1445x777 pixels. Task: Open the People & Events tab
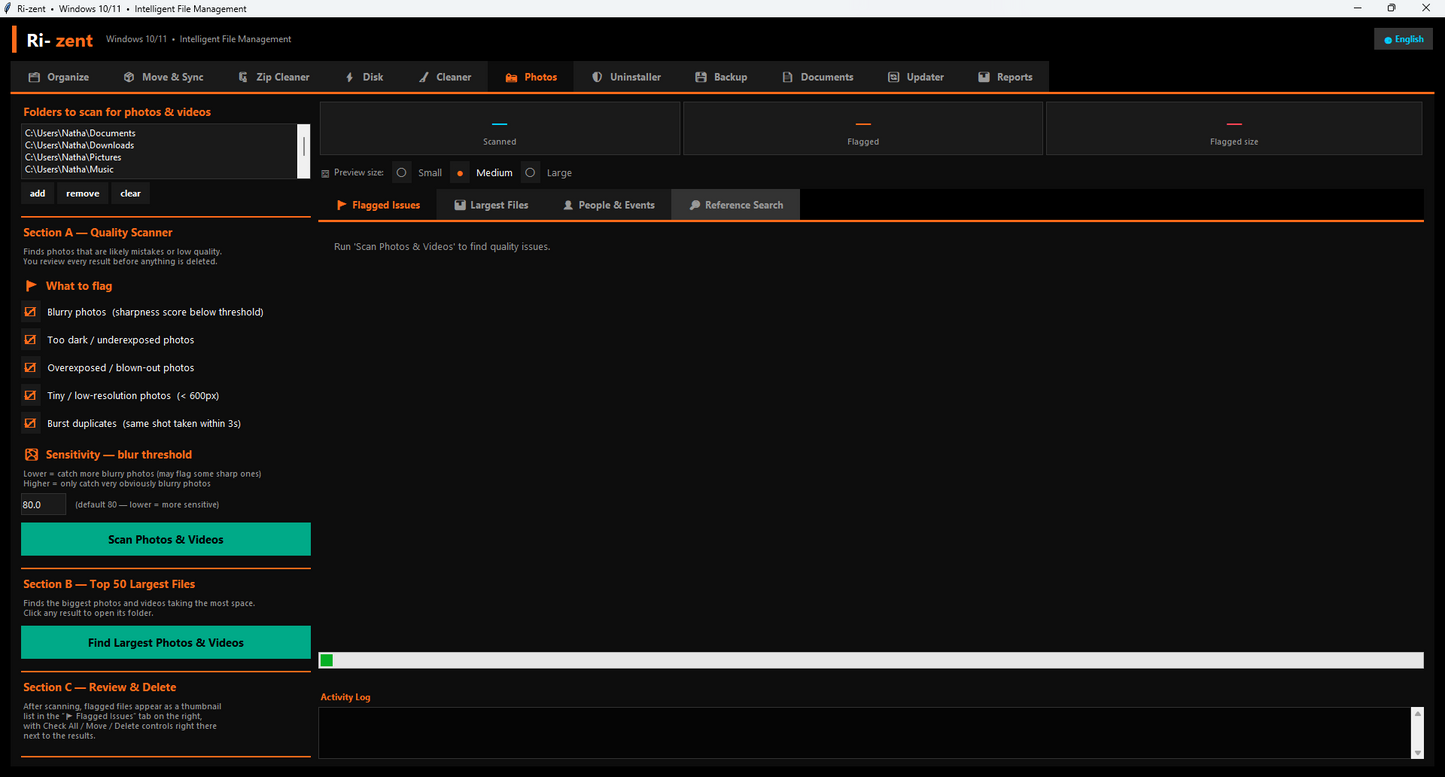(609, 205)
